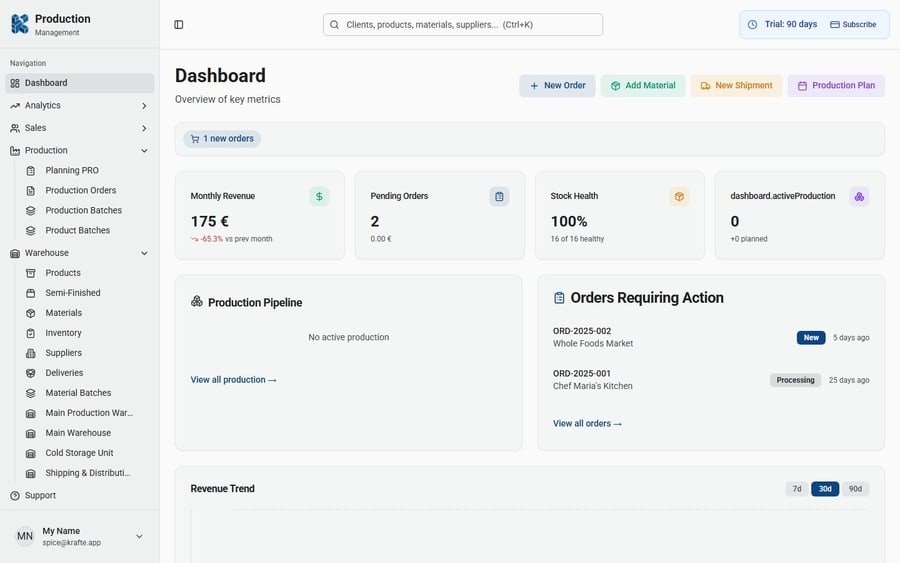Click the Sales people icon
900x563 pixels.
(x=15, y=128)
